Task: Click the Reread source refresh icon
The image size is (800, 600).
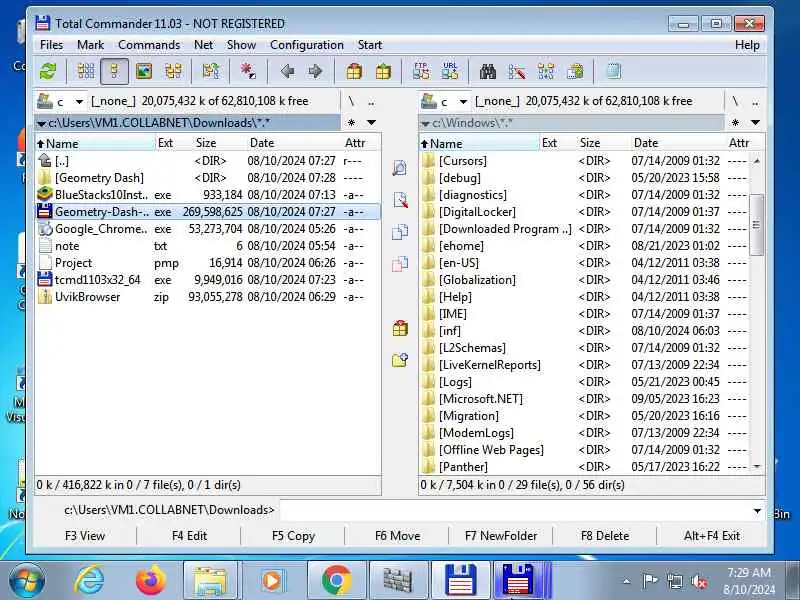Action: (48, 71)
